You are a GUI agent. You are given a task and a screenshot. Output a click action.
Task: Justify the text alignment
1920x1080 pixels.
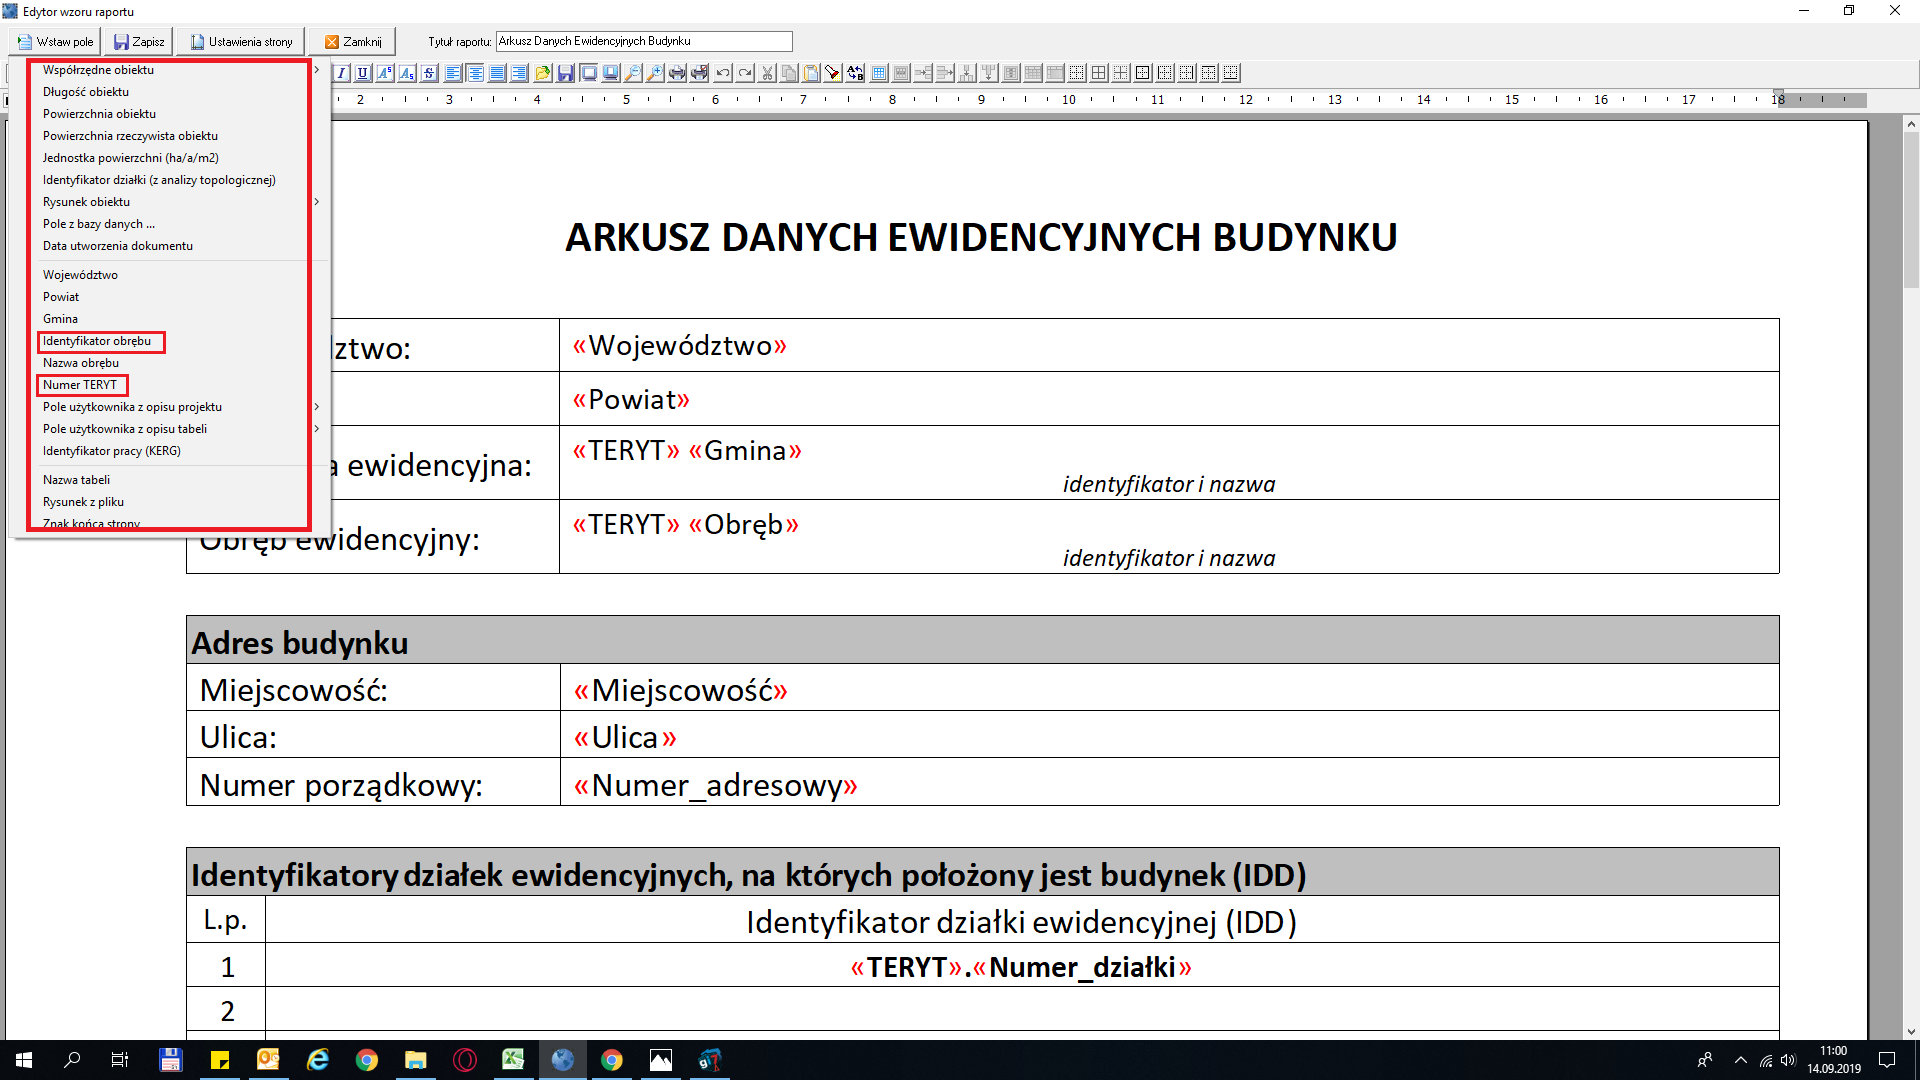coord(497,73)
